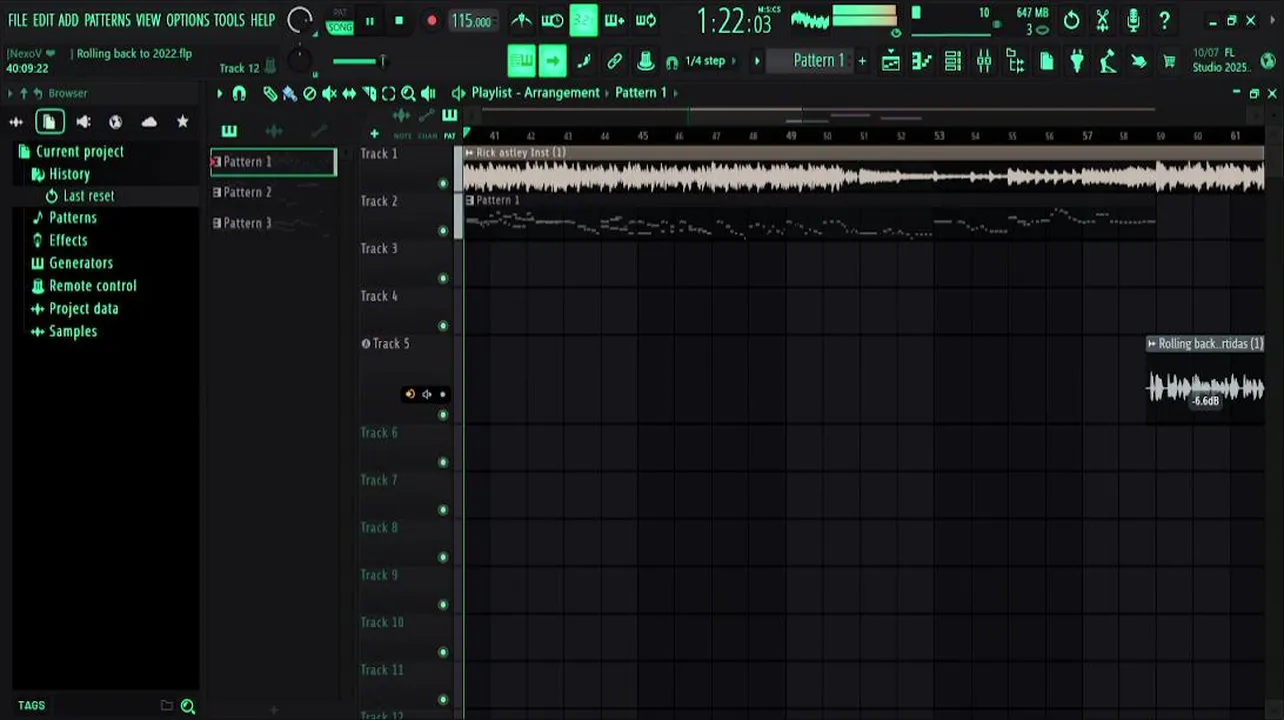
Task: Click the link icon for multilink controllers
Action: point(614,61)
